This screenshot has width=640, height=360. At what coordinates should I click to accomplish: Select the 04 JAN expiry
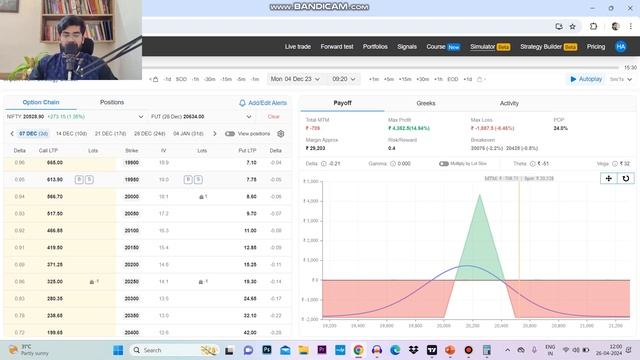tap(188, 133)
